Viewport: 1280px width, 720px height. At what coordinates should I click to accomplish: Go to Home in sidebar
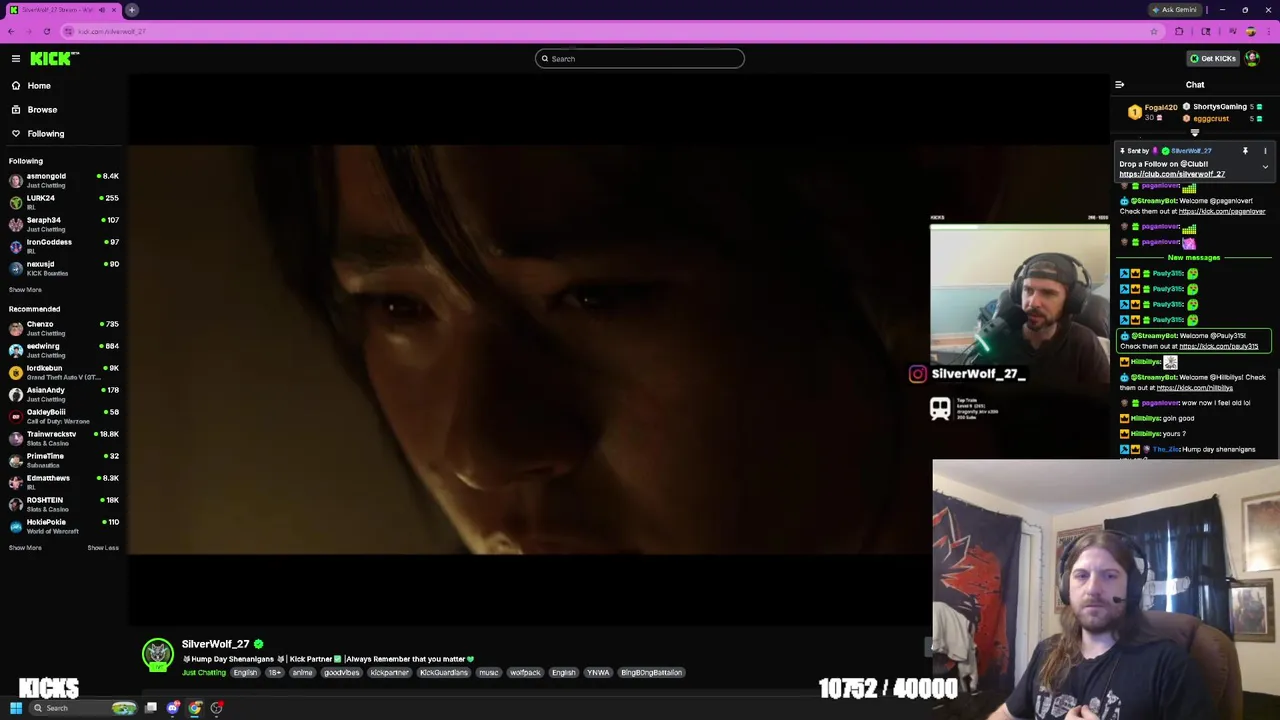point(39,86)
